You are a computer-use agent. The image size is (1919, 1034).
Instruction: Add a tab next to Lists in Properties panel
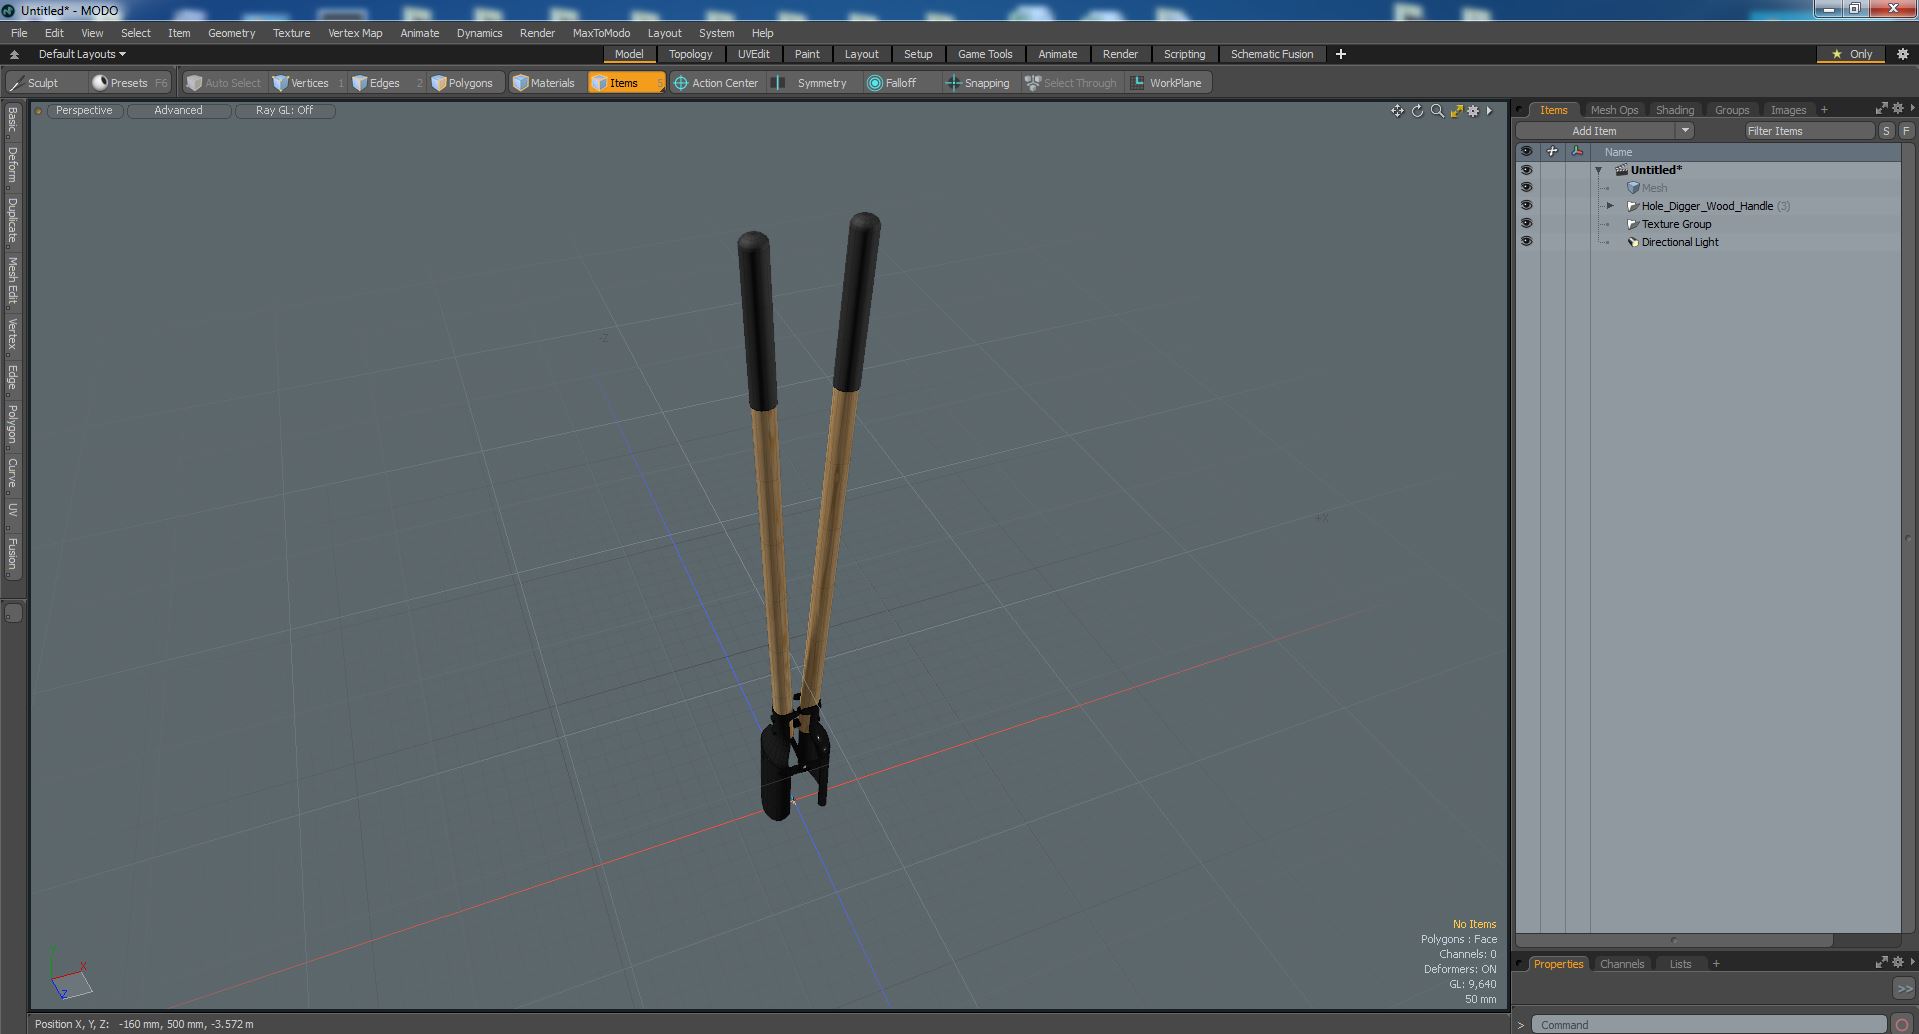click(1716, 964)
